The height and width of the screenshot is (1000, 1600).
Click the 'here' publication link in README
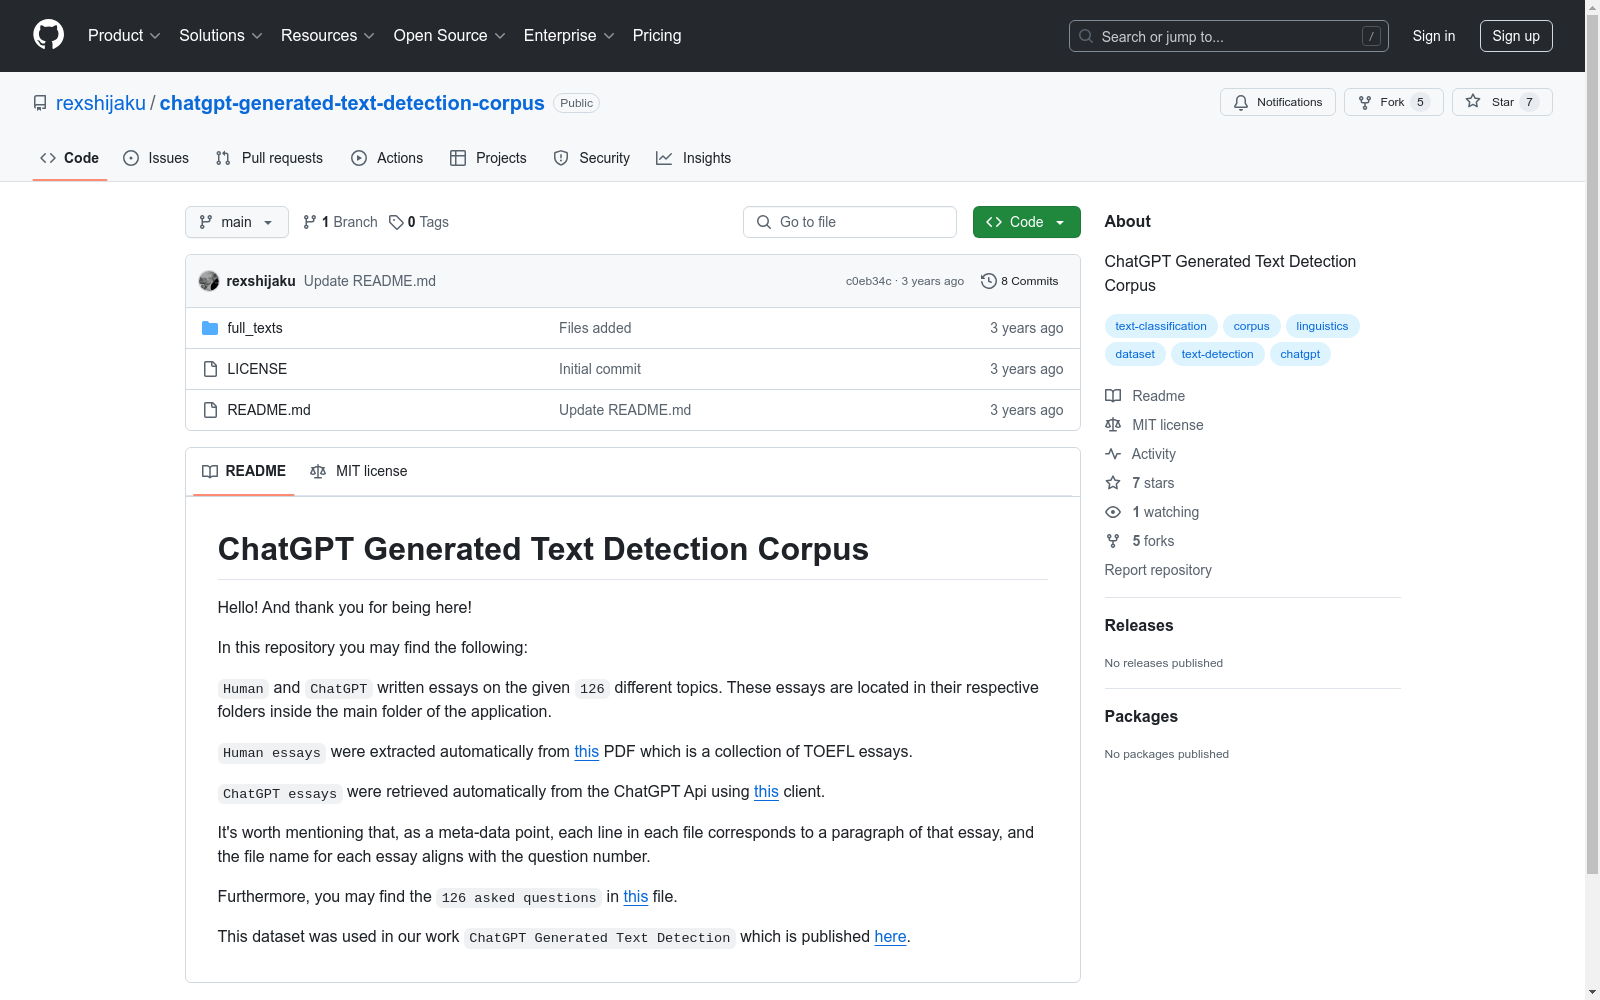pyautogui.click(x=891, y=937)
